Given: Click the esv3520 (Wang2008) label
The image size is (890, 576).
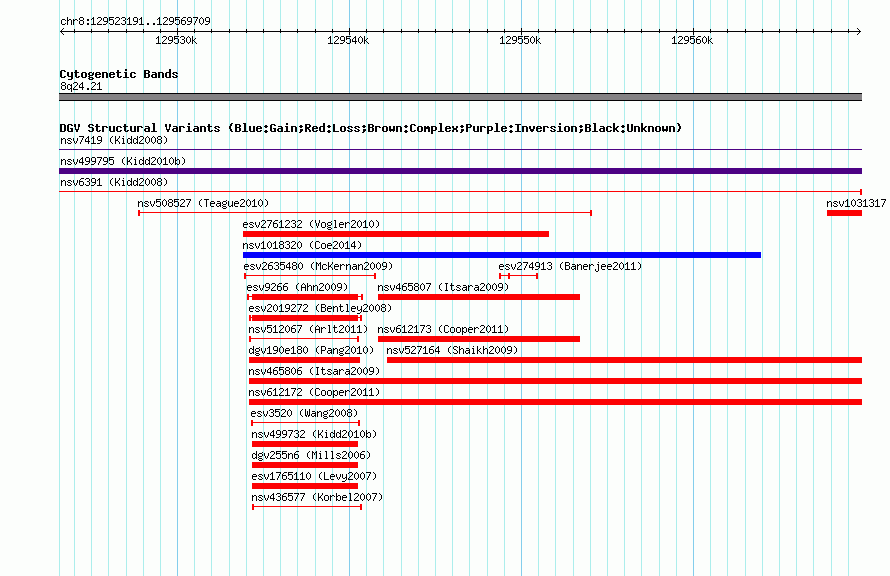Looking at the screenshot, I should click(304, 413).
